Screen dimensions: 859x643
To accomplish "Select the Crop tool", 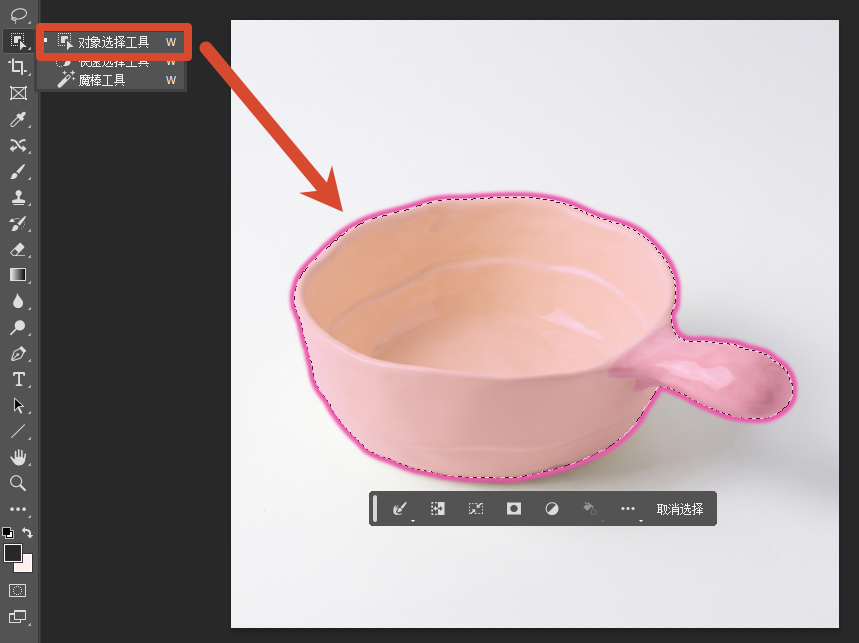I will coord(18,66).
